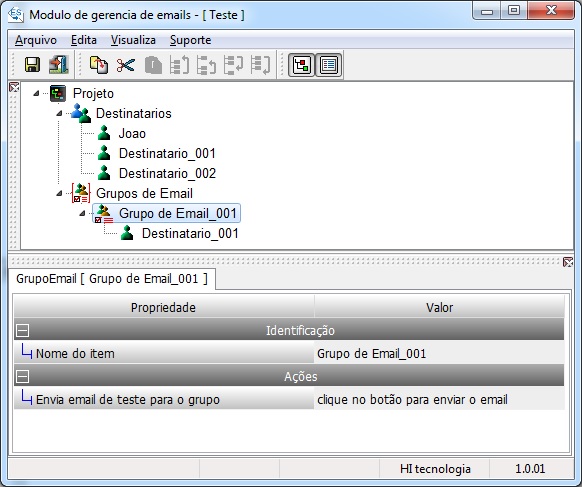Open the Suporte menu
This screenshot has height=487, width=582.
(190, 40)
